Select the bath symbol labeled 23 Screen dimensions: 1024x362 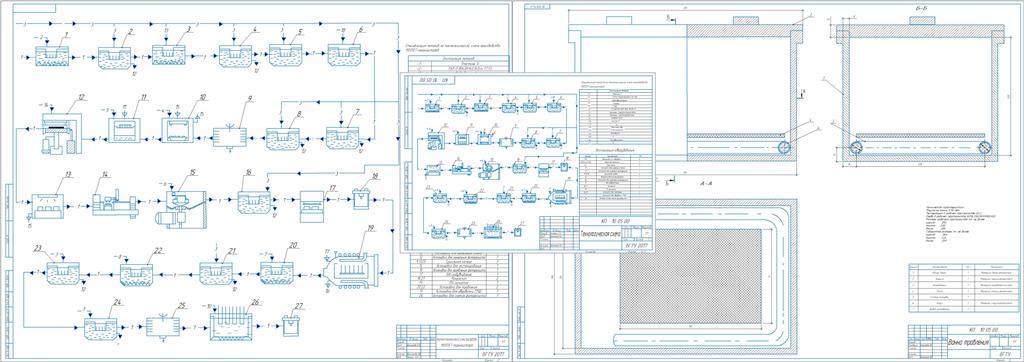(x=63, y=273)
